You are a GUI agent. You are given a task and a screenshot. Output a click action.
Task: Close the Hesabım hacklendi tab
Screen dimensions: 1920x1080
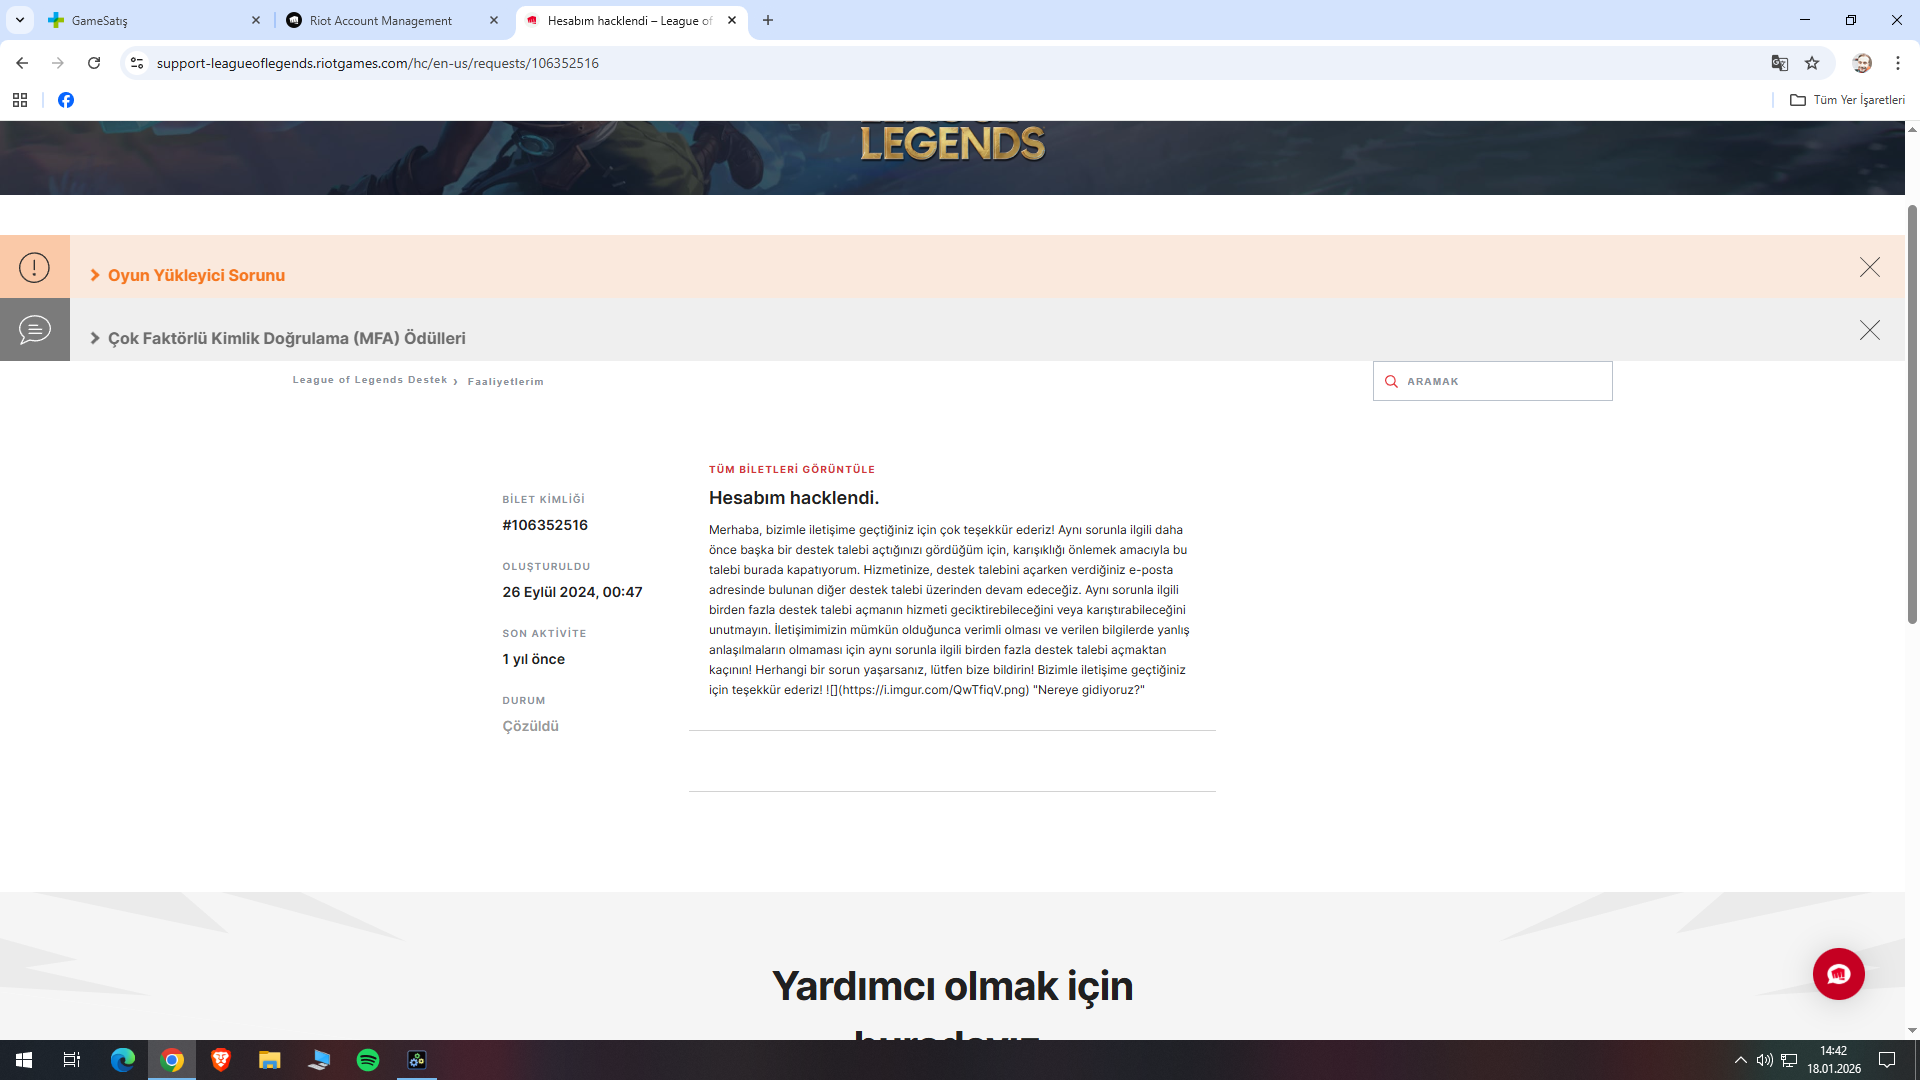[732, 20]
